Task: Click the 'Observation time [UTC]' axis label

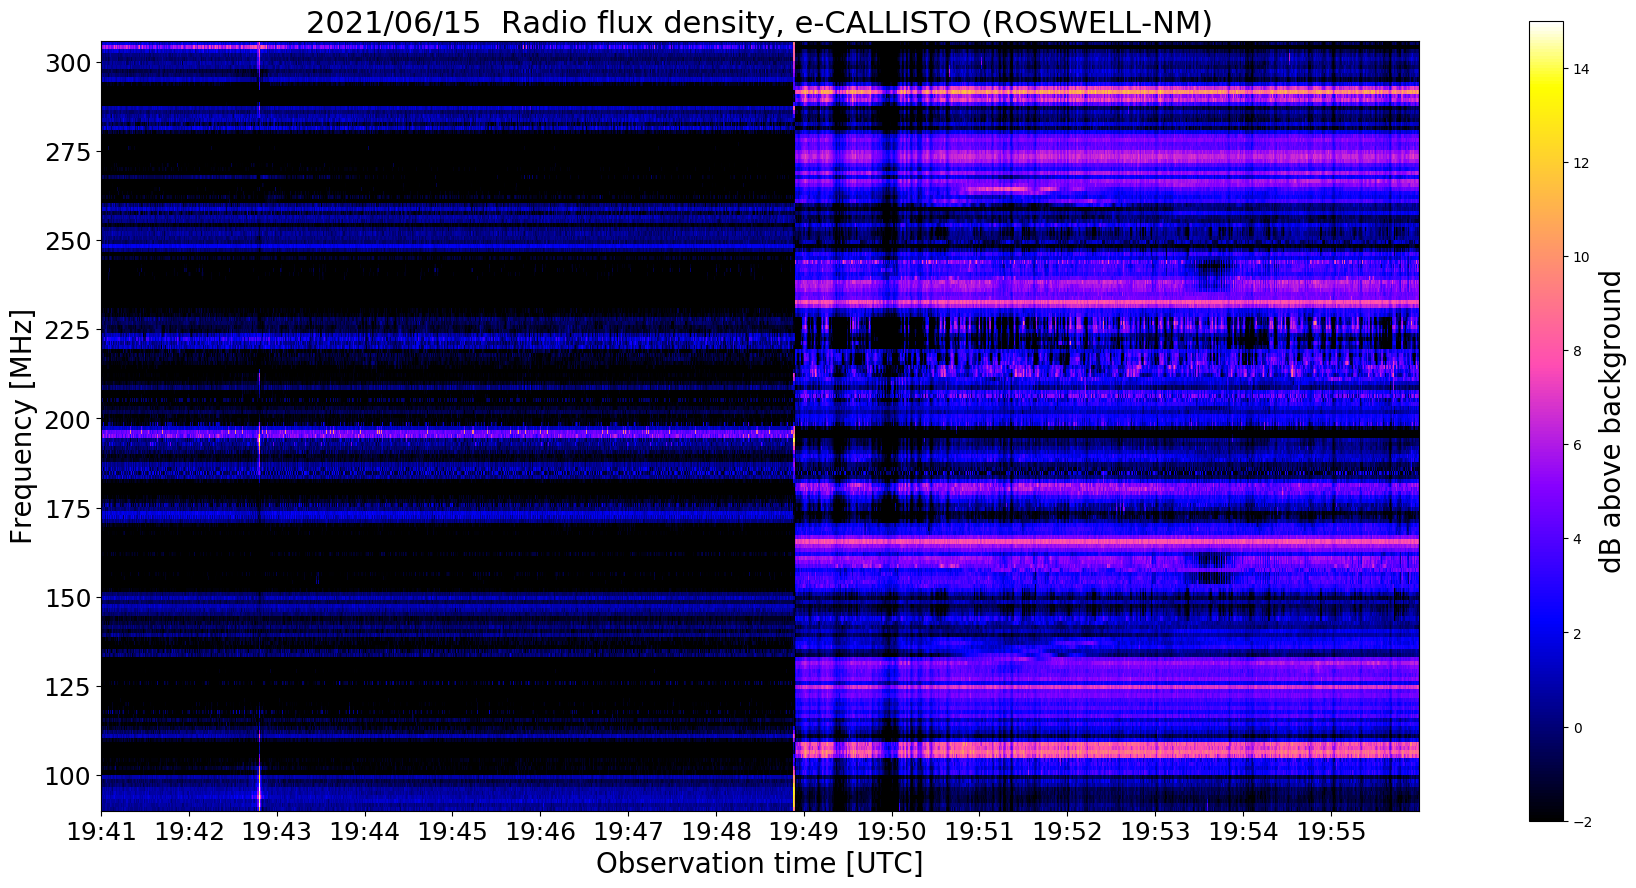Action: [x=759, y=864]
